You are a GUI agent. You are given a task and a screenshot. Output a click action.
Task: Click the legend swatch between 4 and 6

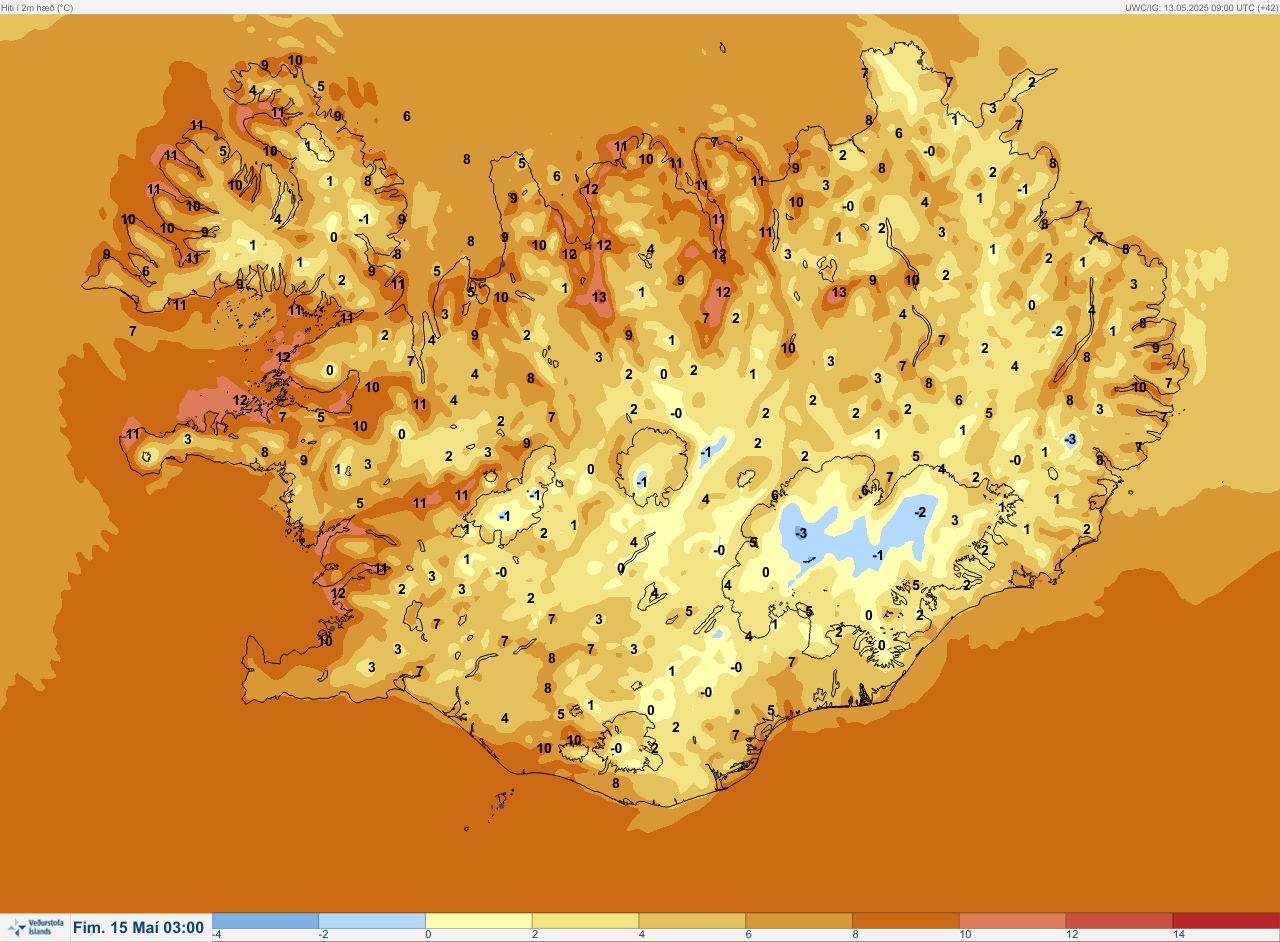tap(692, 921)
